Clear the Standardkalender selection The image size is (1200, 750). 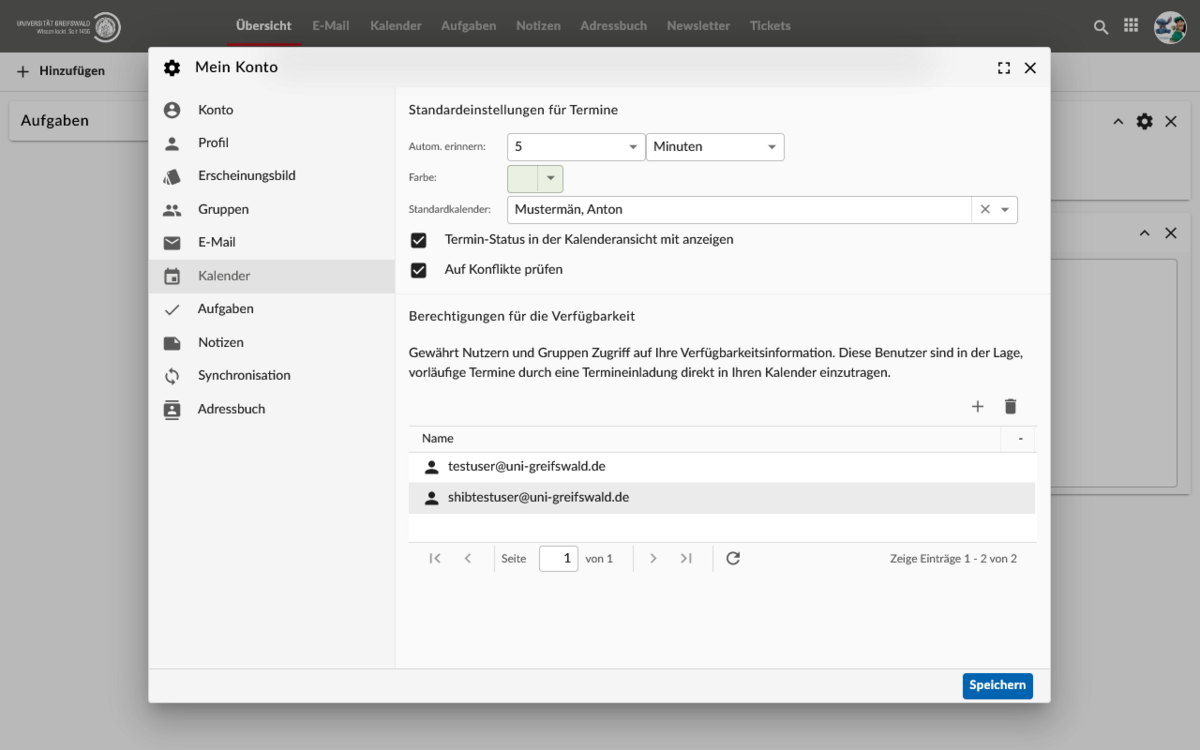coord(985,210)
